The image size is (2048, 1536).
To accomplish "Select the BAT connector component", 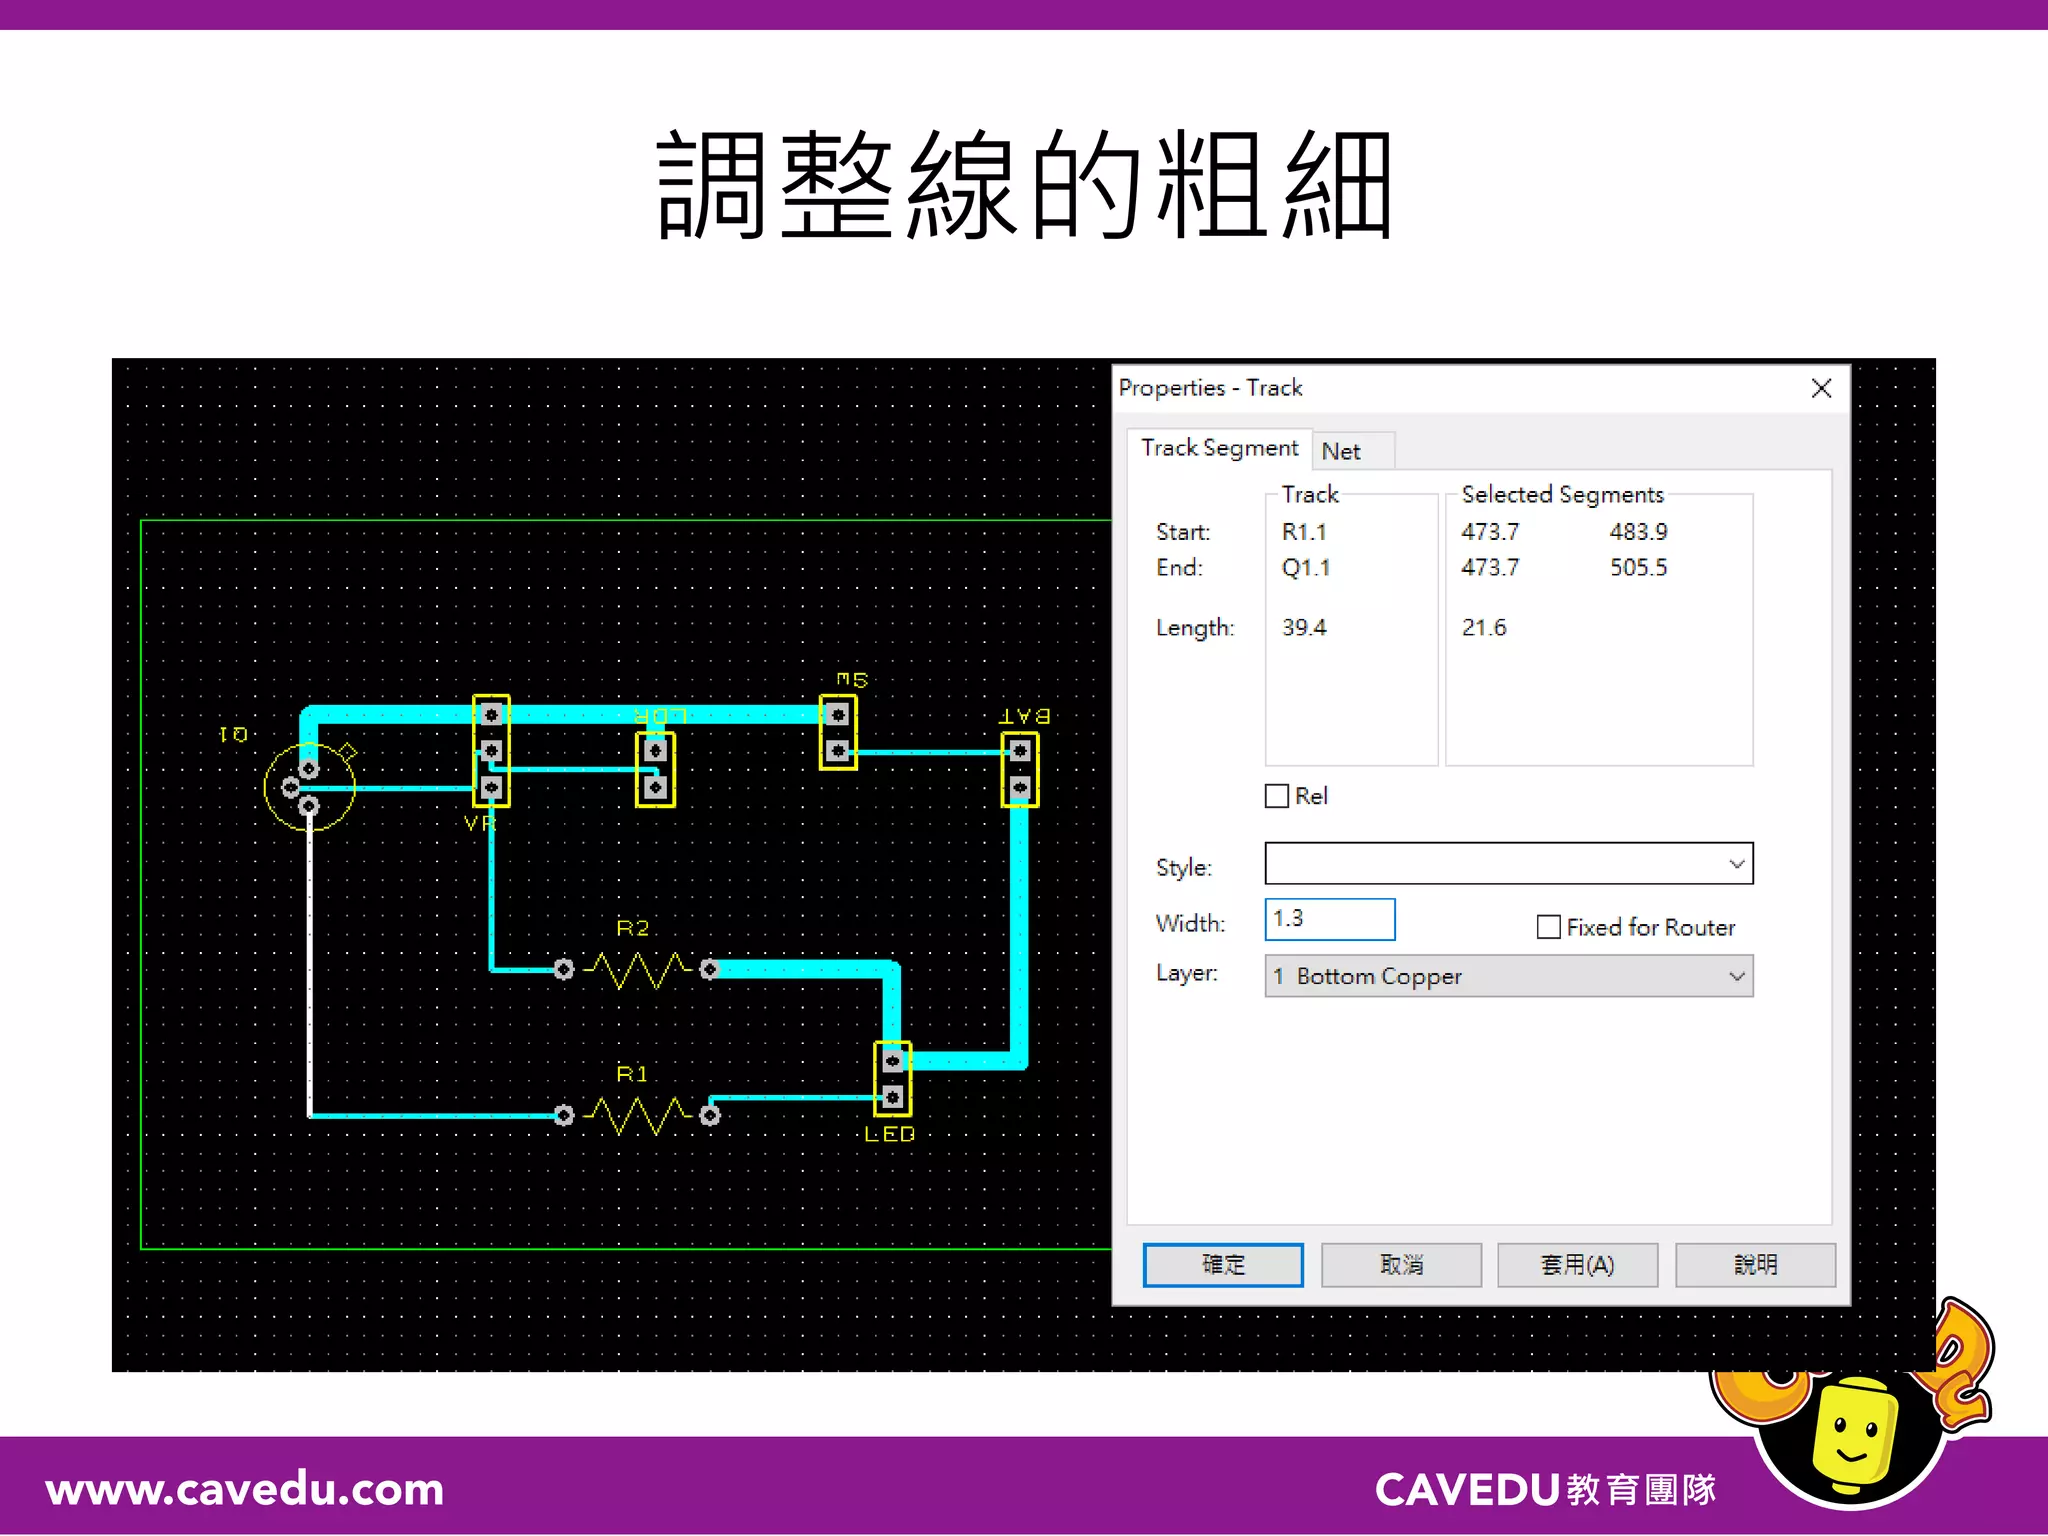I will pos(1019,769).
